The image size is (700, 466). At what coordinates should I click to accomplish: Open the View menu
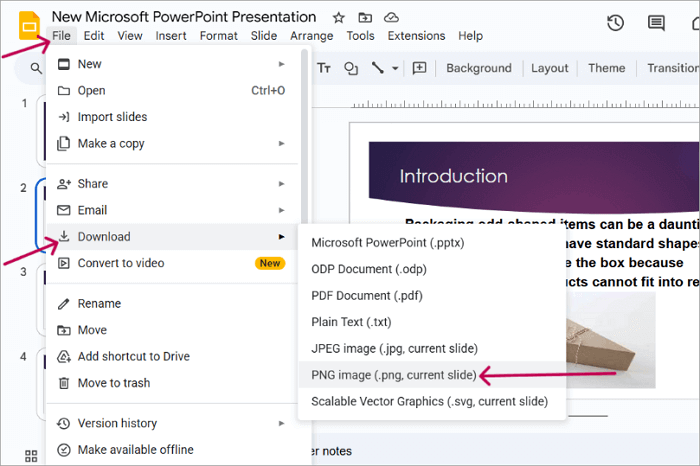tap(130, 36)
